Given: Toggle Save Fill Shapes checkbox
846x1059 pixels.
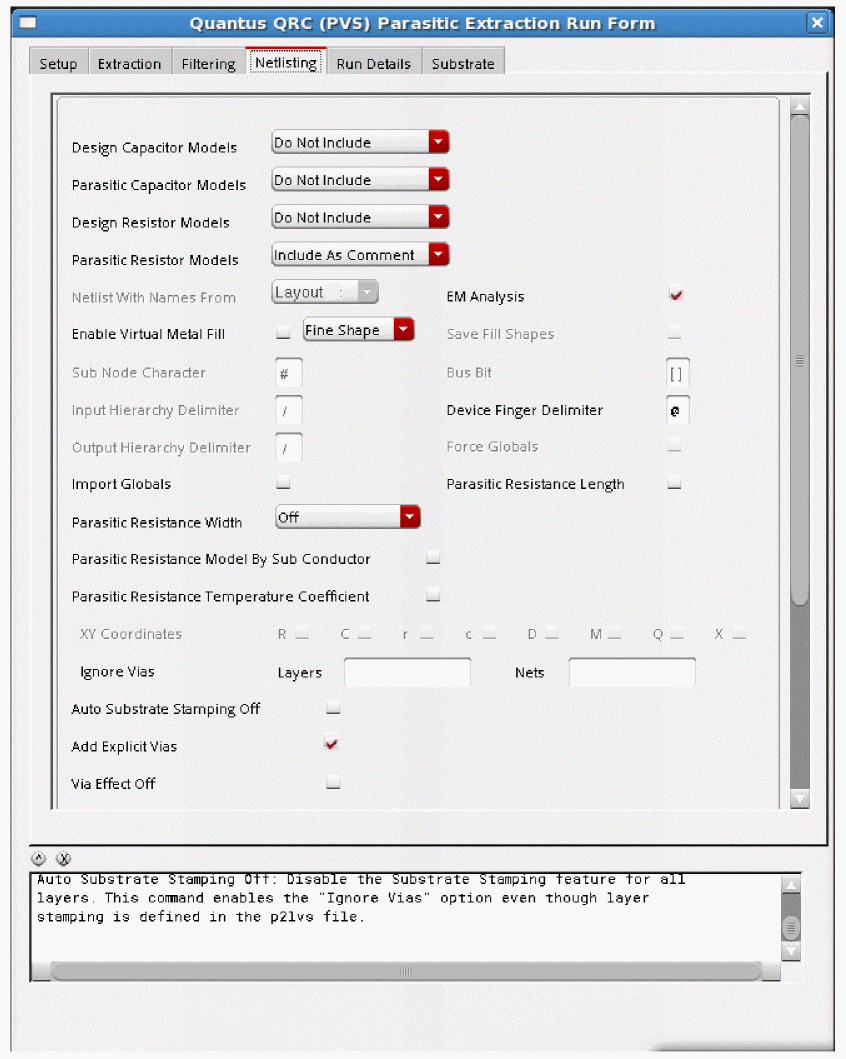Looking at the screenshot, I should coord(674,332).
